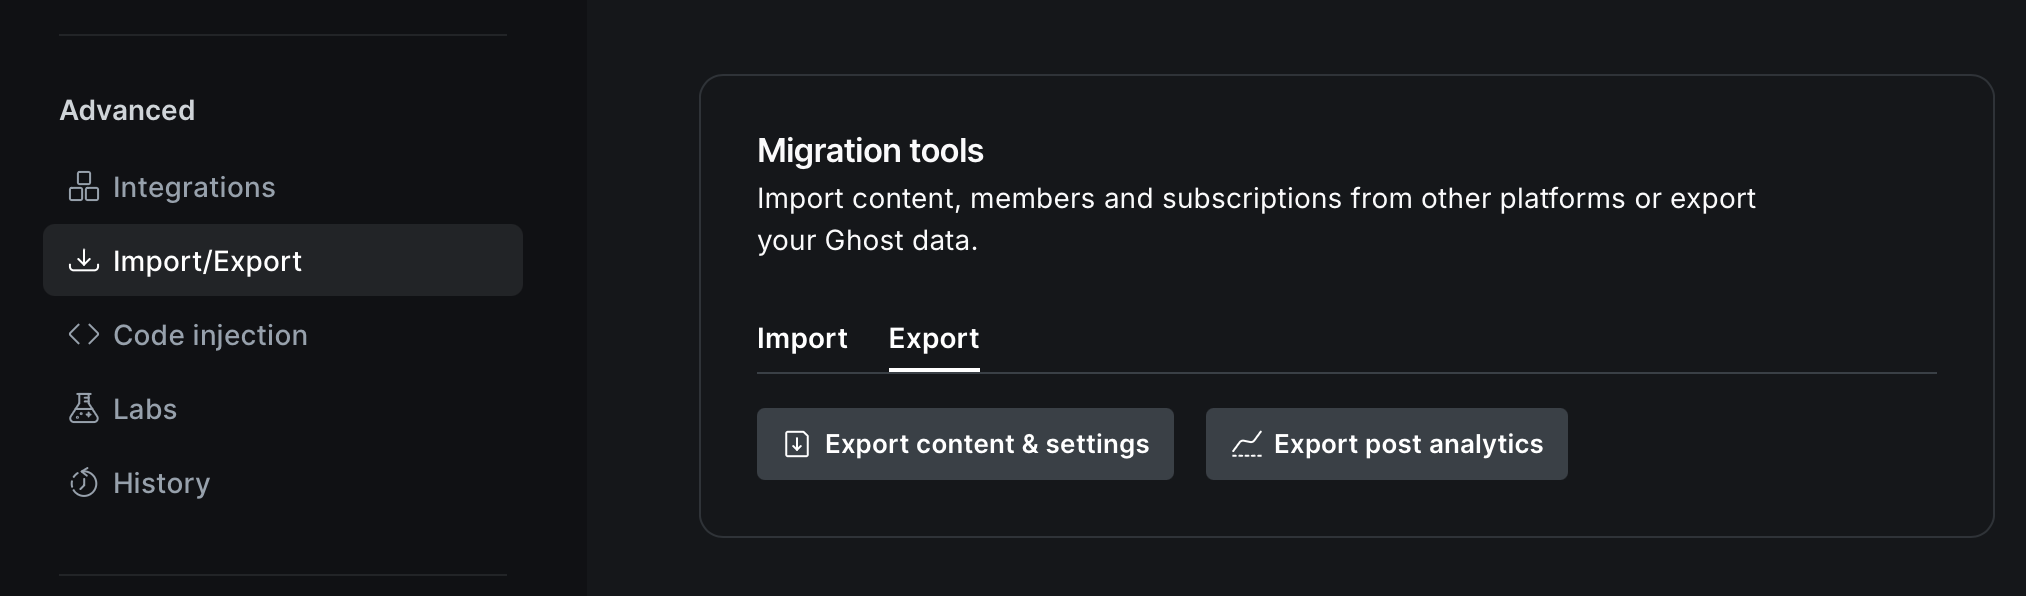Click the Migration tools heading
The height and width of the screenshot is (596, 2026).
tap(870, 150)
